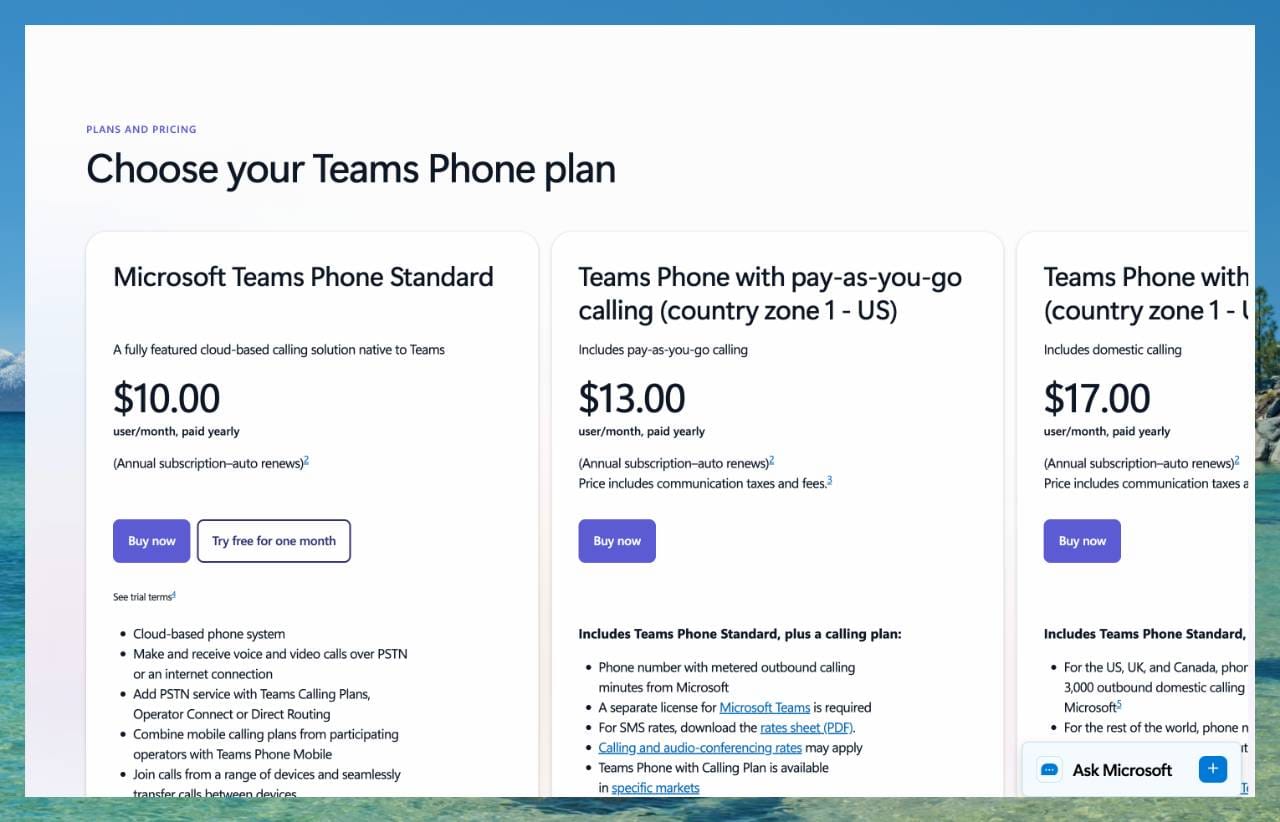Open footnote 4 next to See trial terms

coord(174,595)
